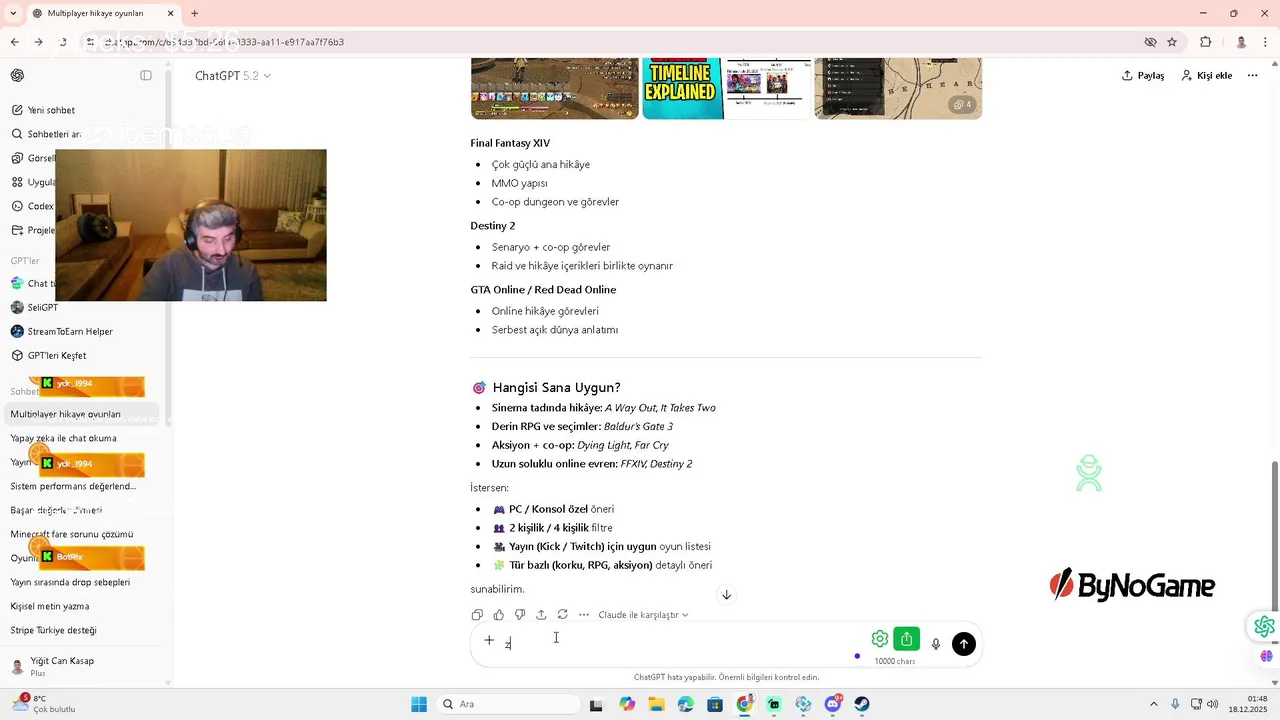Click the ChatGPT logo in the sidebar
The width and height of the screenshot is (1280, 720).
pos(17,76)
